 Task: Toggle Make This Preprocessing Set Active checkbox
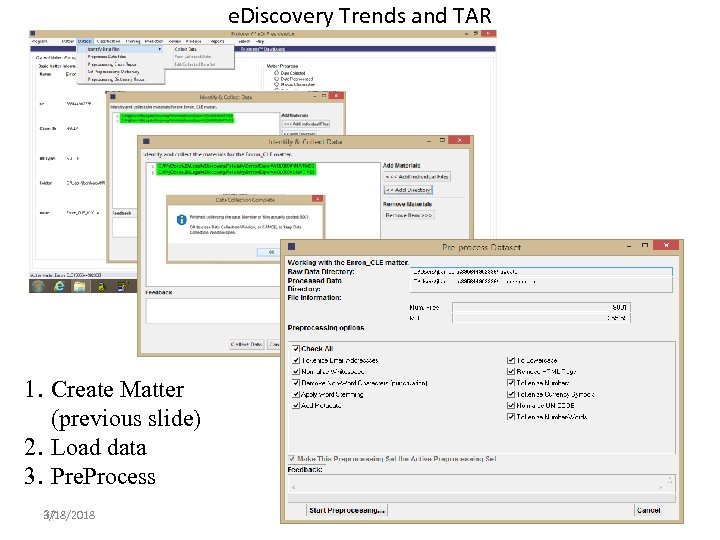click(292, 458)
